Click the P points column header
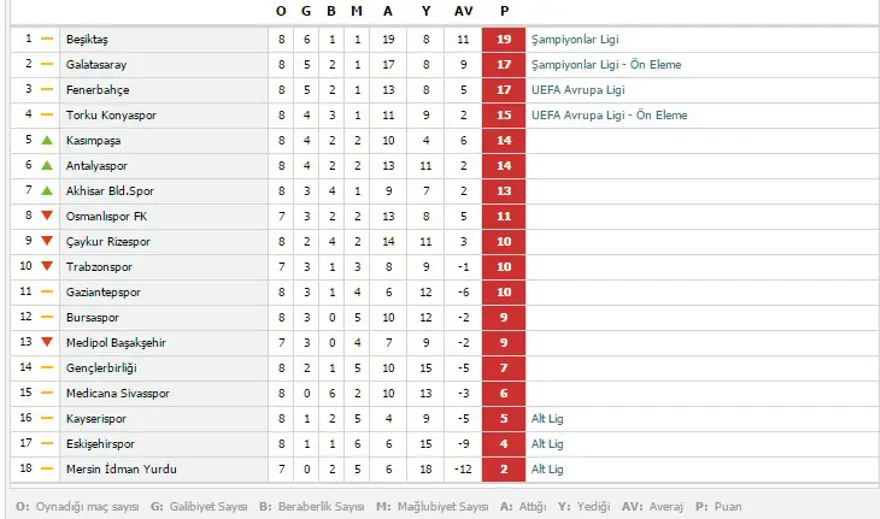Viewport: 880px width, 519px height. pyautogui.click(x=504, y=11)
